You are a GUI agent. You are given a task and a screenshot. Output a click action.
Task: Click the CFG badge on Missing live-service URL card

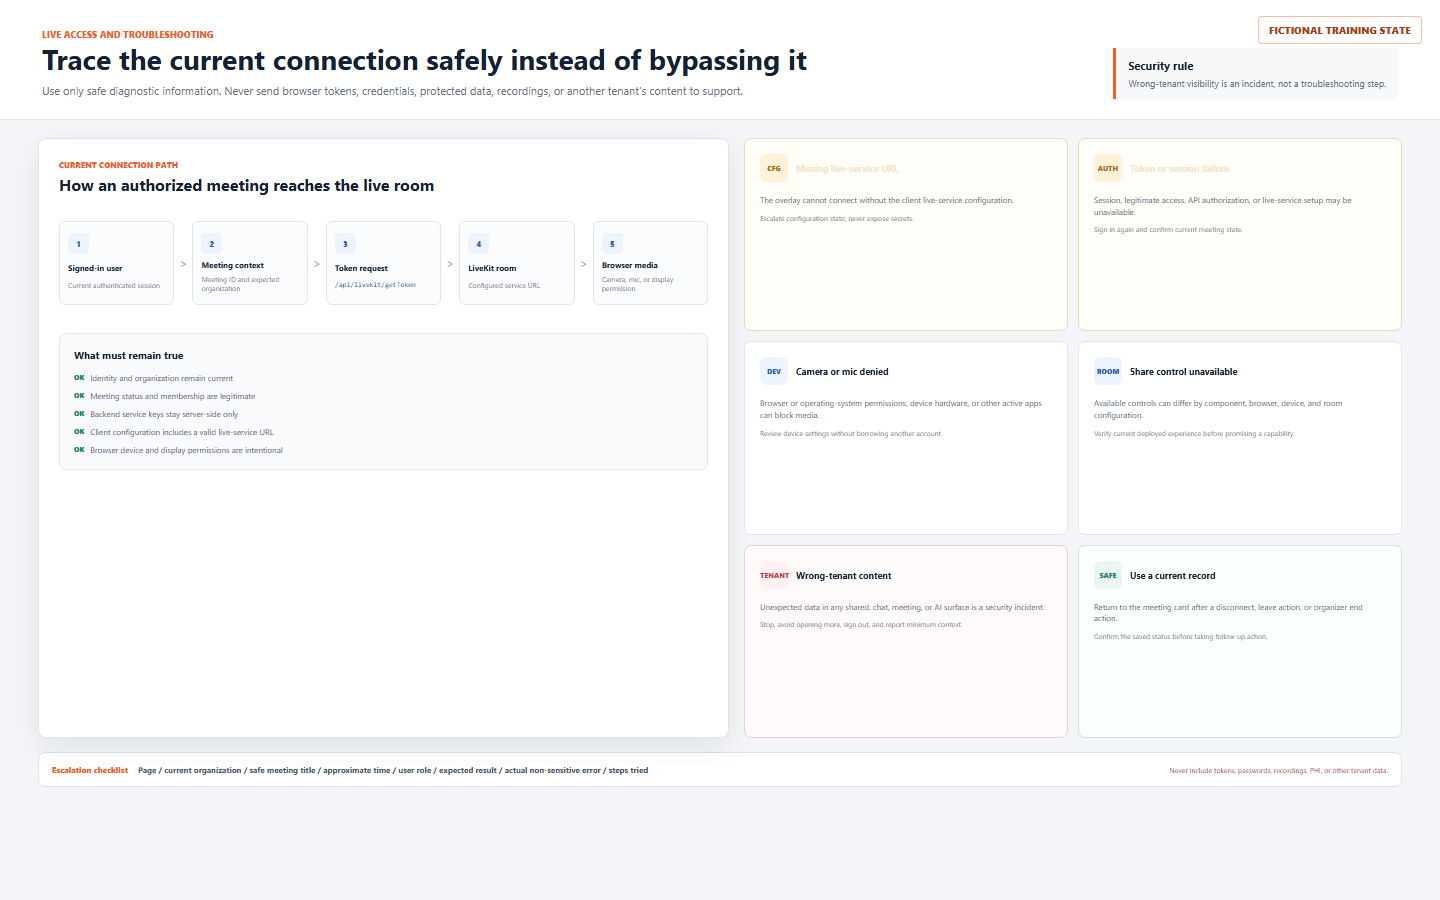(x=774, y=168)
